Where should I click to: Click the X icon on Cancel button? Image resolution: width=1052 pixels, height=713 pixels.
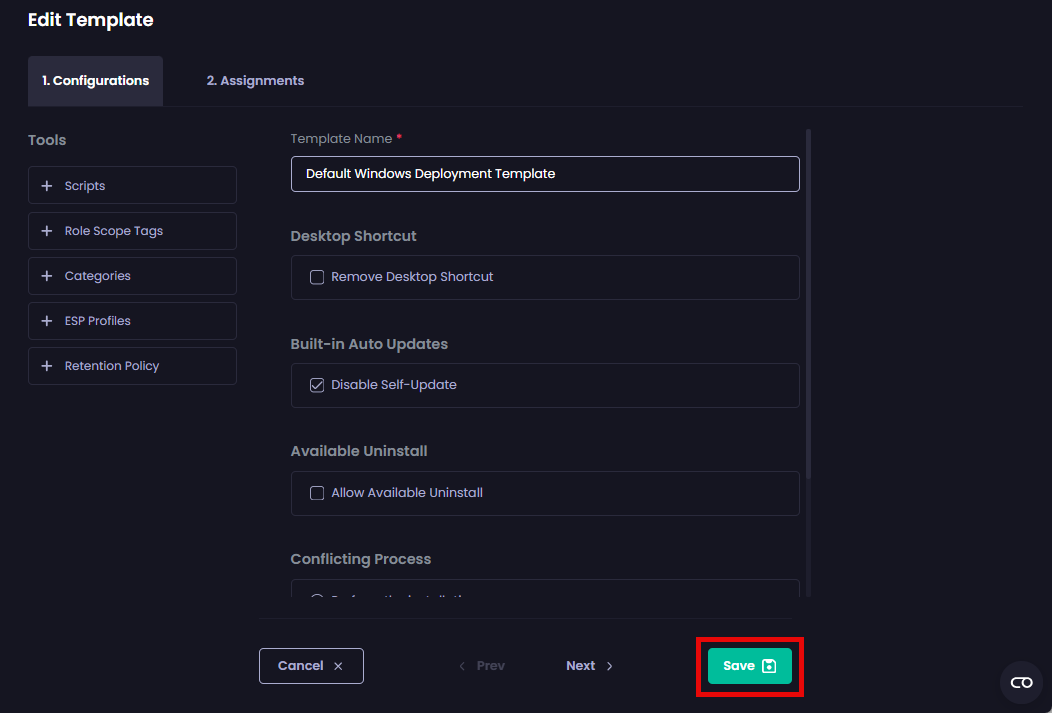click(338, 666)
